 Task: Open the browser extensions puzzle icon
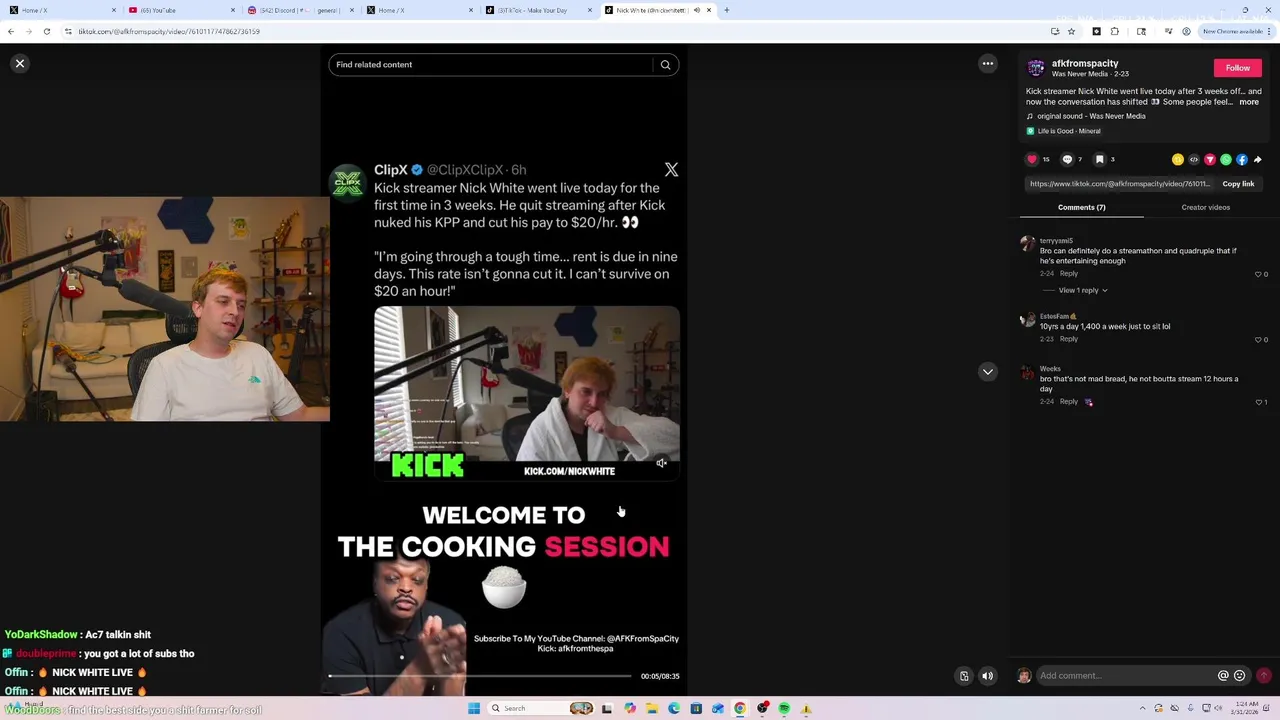click(x=1115, y=31)
